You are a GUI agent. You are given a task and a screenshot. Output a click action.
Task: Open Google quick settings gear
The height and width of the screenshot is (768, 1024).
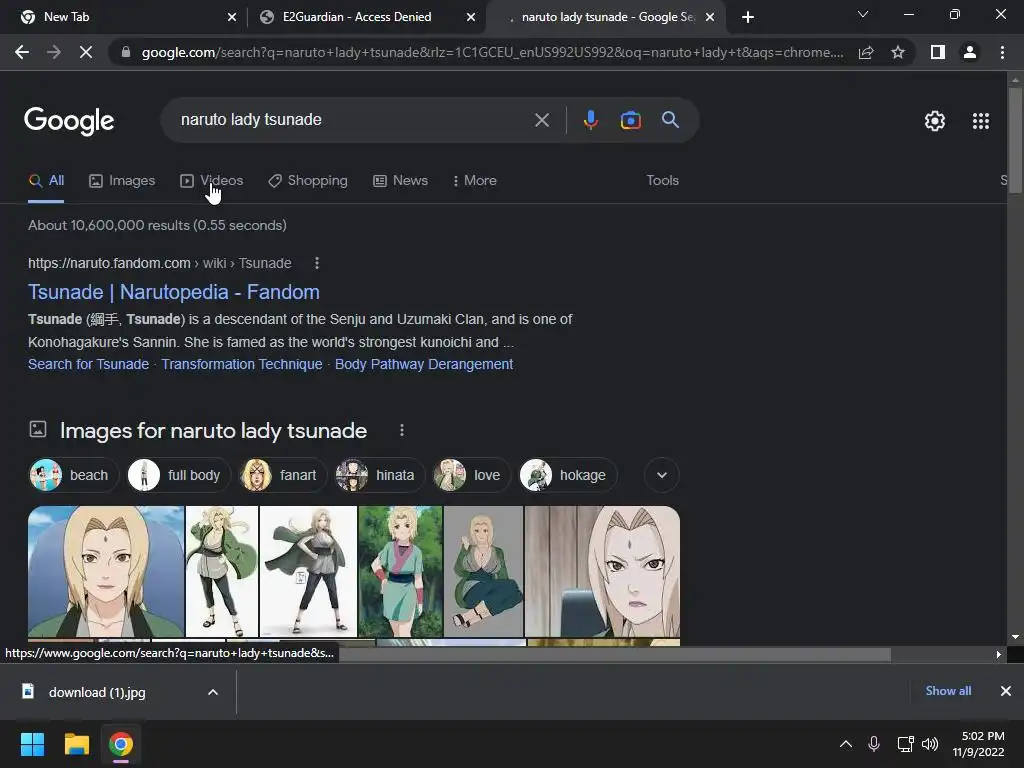[935, 121]
